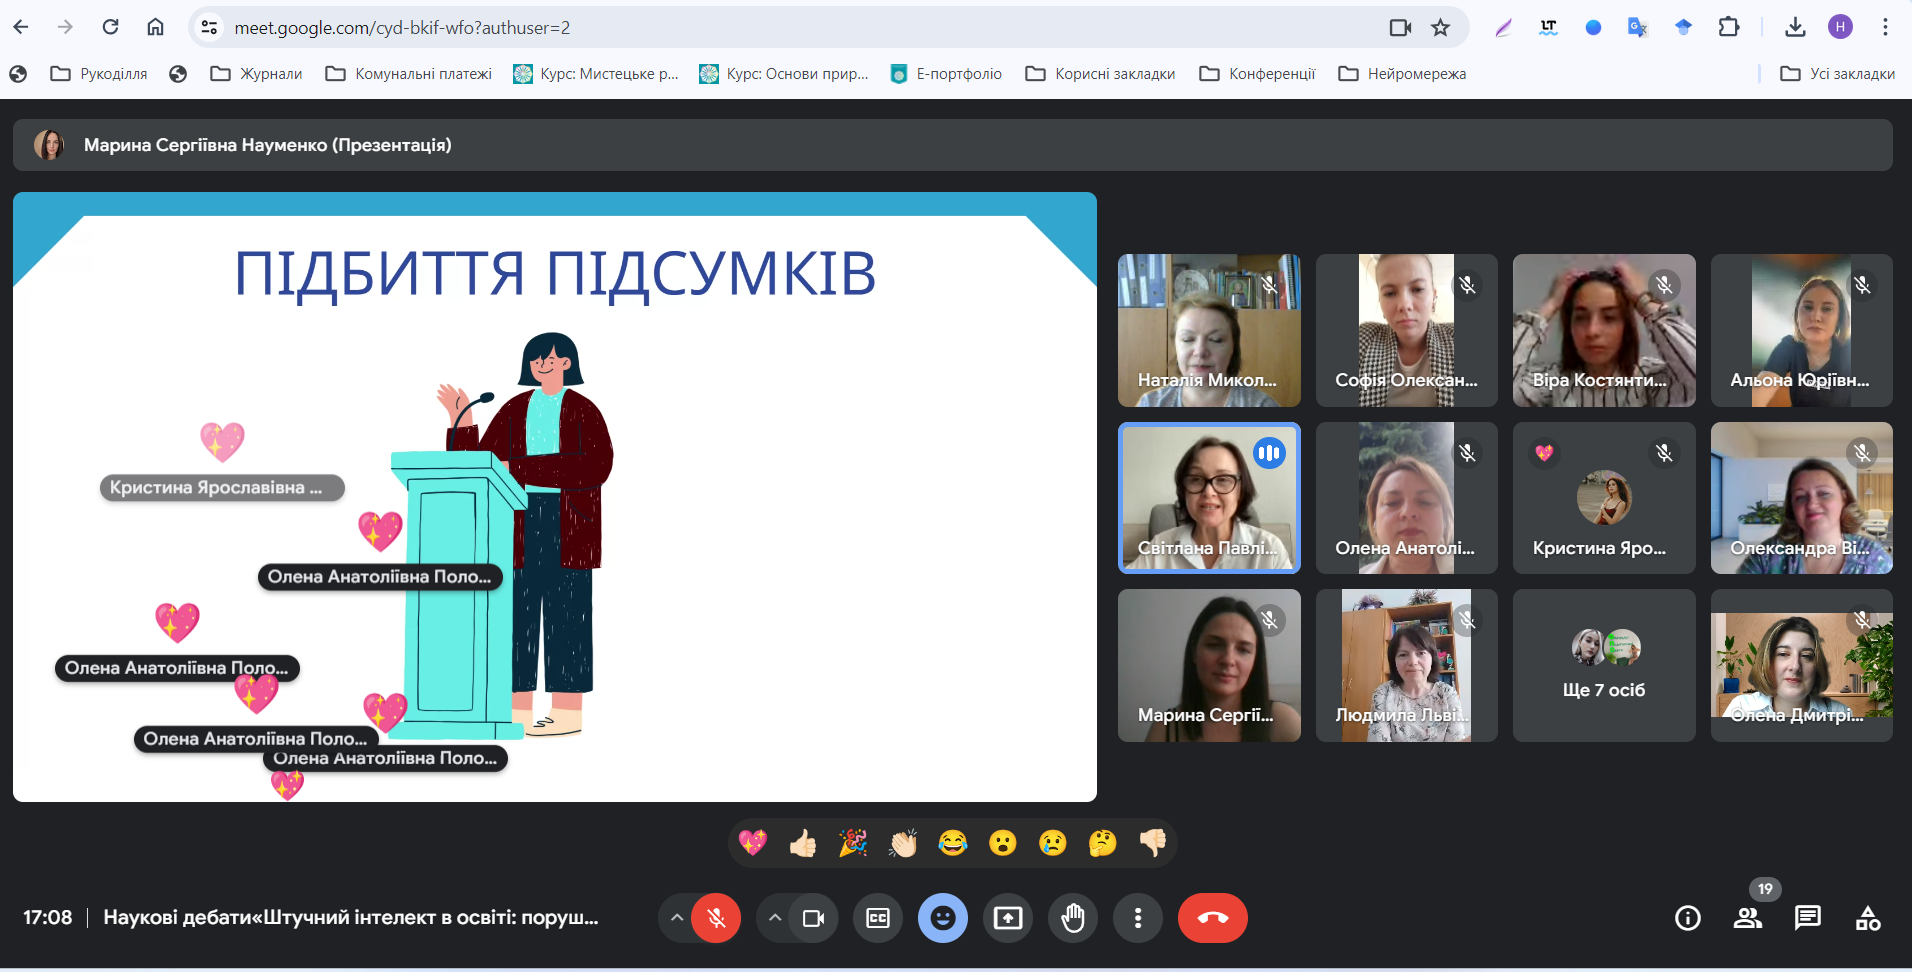Viewport: 1912px width, 972px height.
Task: Open the chat with everyone panel
Action: [x=1807, y=918]
